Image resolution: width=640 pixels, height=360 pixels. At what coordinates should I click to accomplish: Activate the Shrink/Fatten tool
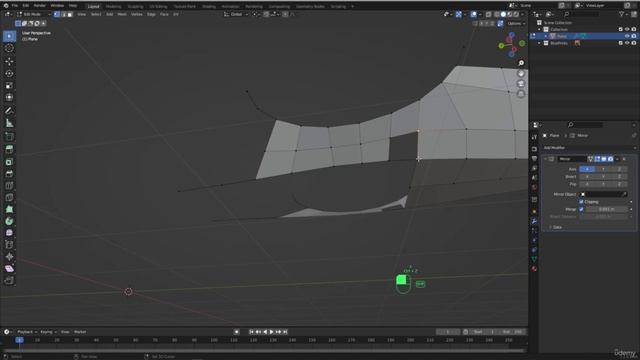9,257
